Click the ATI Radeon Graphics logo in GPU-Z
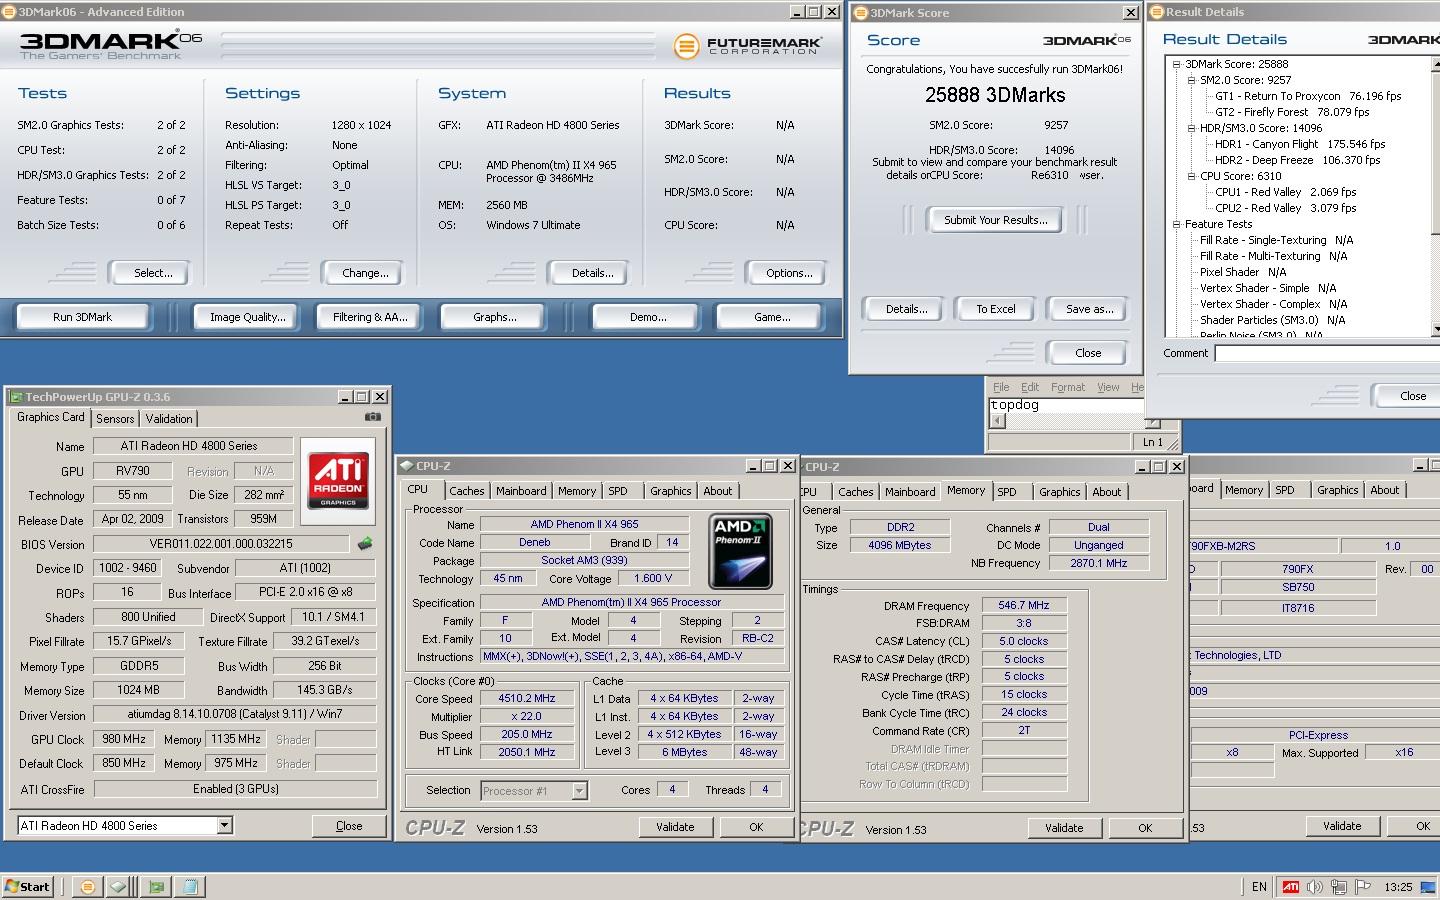1440x900 pixels. pos(338,480)
